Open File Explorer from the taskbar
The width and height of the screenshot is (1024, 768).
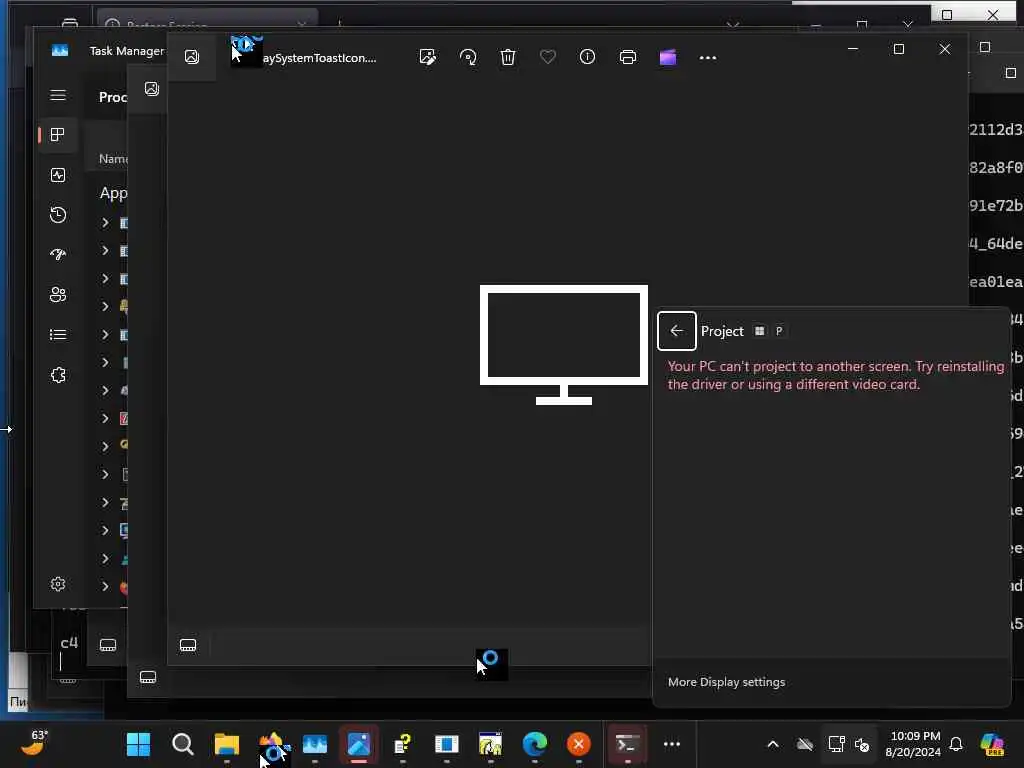[227, 744]
